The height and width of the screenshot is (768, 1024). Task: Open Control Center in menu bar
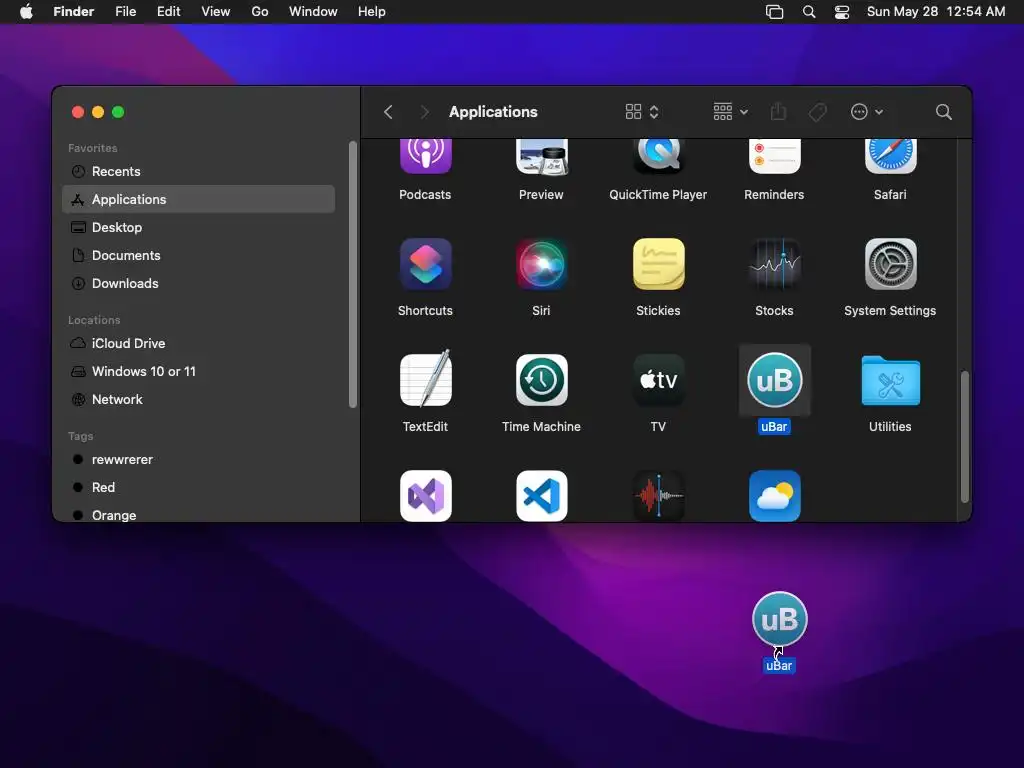(842, 12)
